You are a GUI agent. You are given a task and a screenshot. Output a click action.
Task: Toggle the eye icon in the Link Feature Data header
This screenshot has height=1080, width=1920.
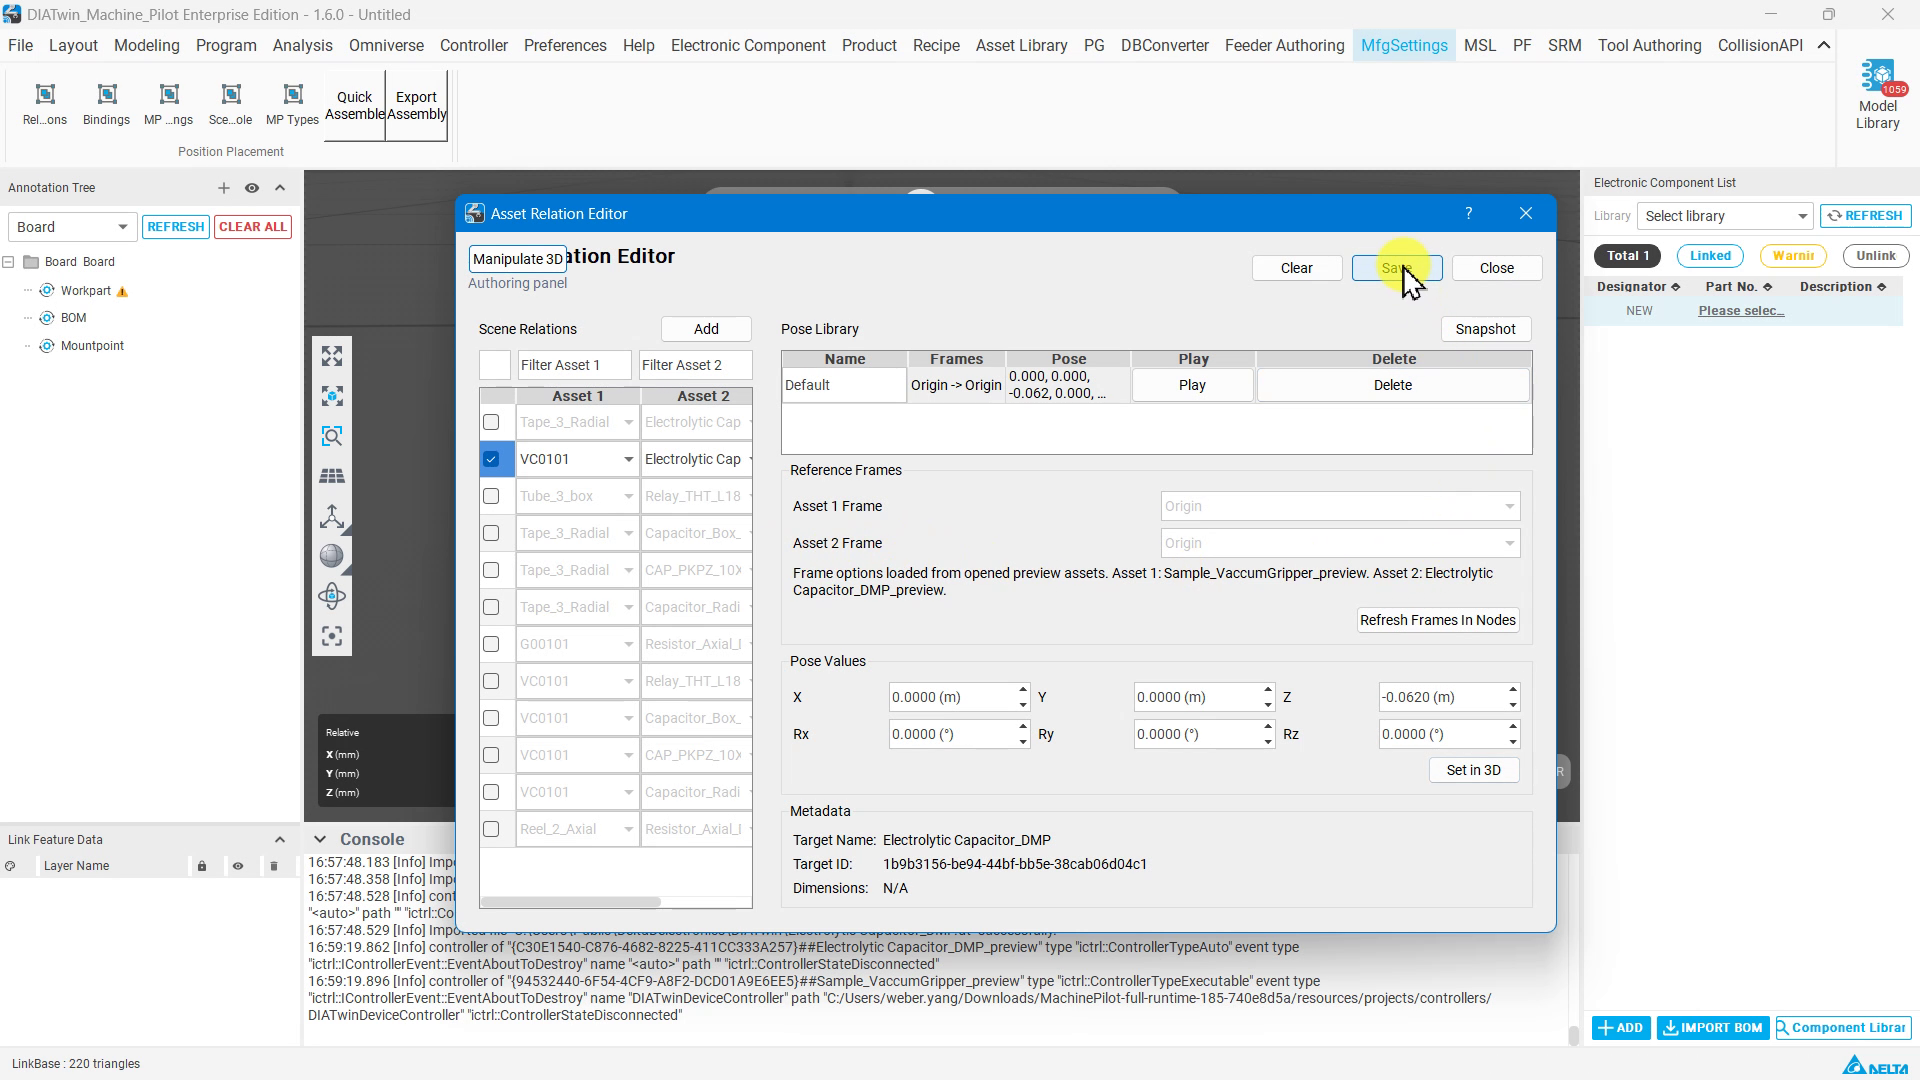coord(238,866)
